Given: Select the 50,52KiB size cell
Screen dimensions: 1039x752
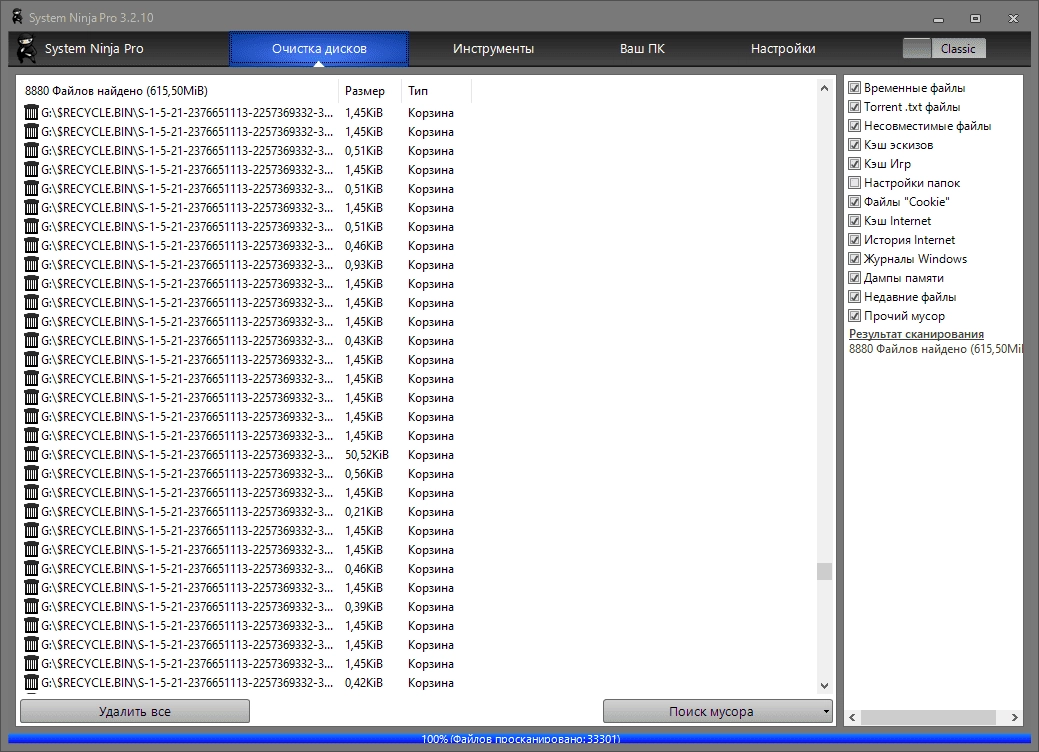Looking at the screenshot, I should 366,455.
